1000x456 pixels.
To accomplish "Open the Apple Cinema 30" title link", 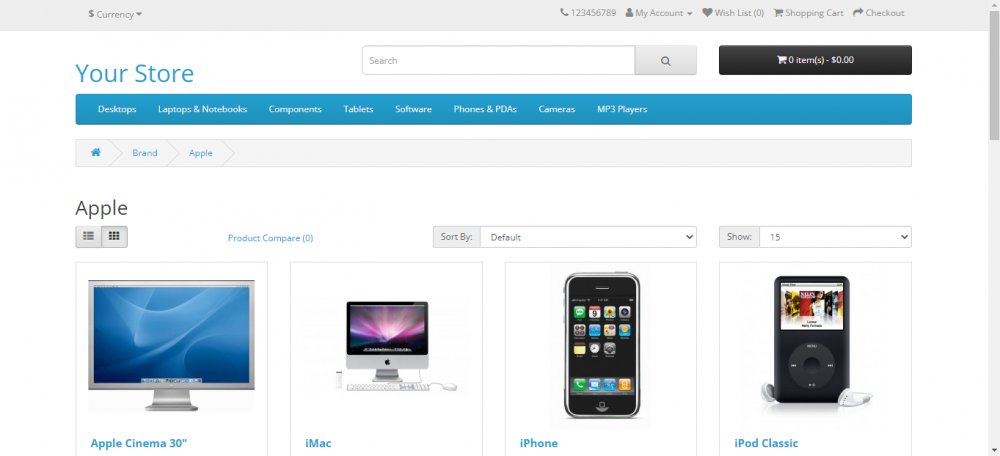I will (138, 443).
